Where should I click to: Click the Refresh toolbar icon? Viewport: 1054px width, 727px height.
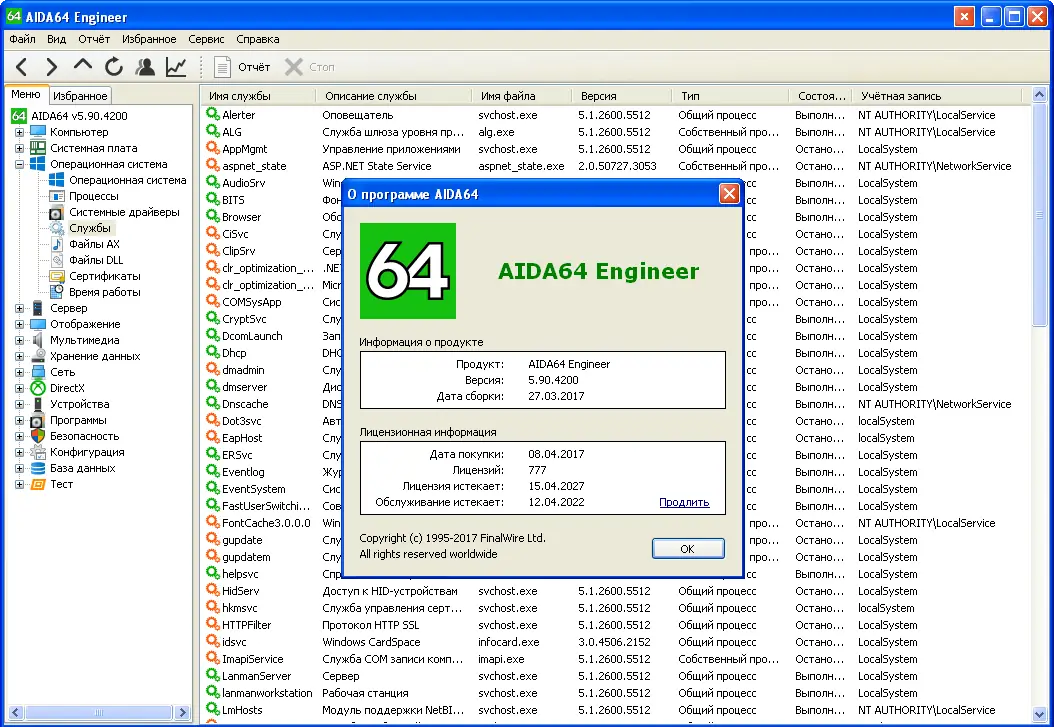point(114,67)
